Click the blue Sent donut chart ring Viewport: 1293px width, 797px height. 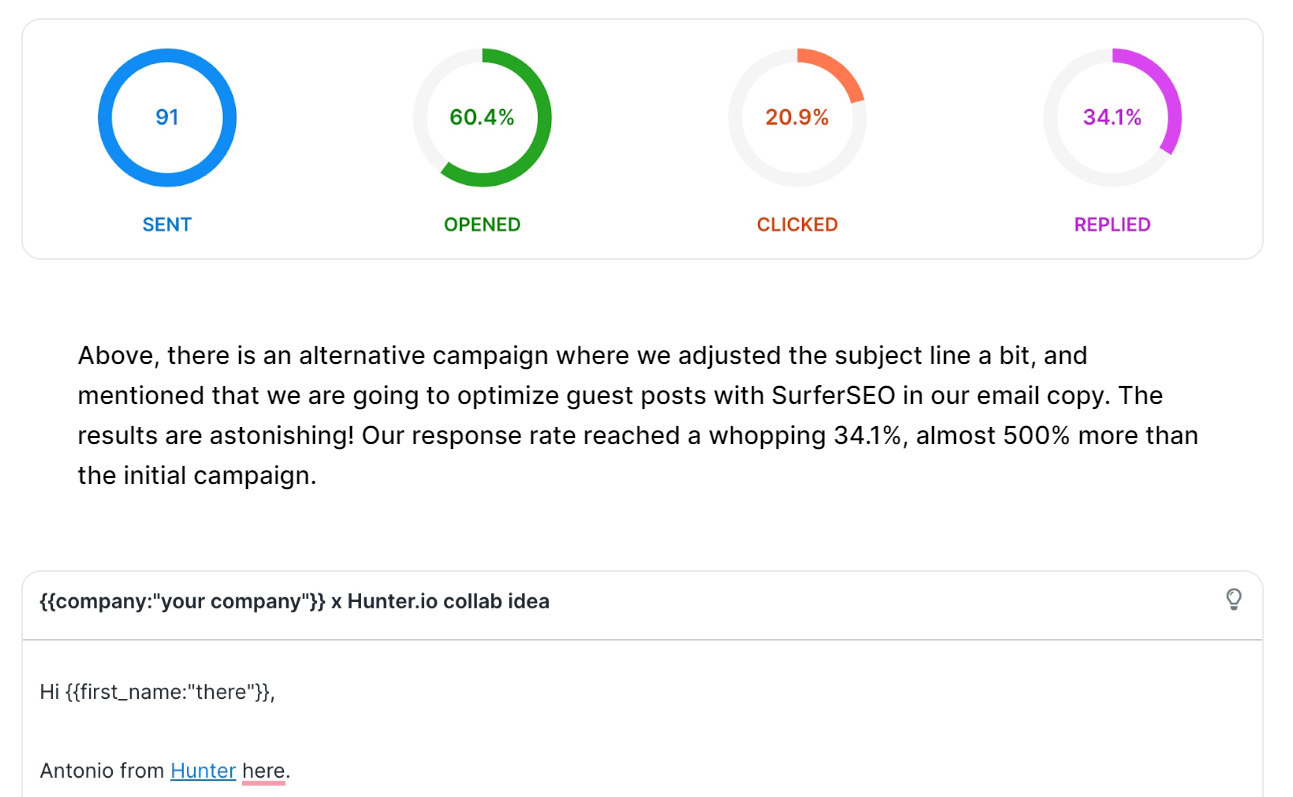click(105, 117)
